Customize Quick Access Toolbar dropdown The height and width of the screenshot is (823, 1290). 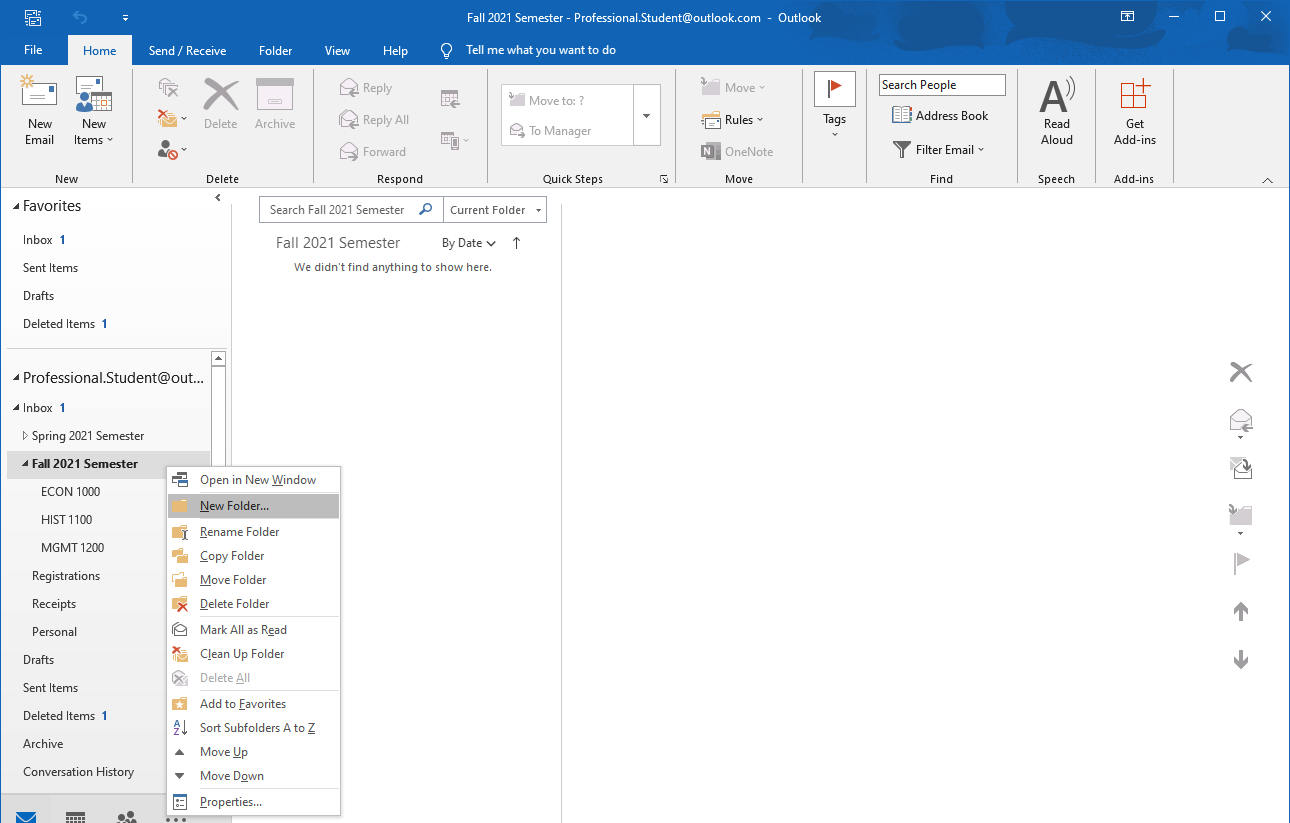coord(125,18)
